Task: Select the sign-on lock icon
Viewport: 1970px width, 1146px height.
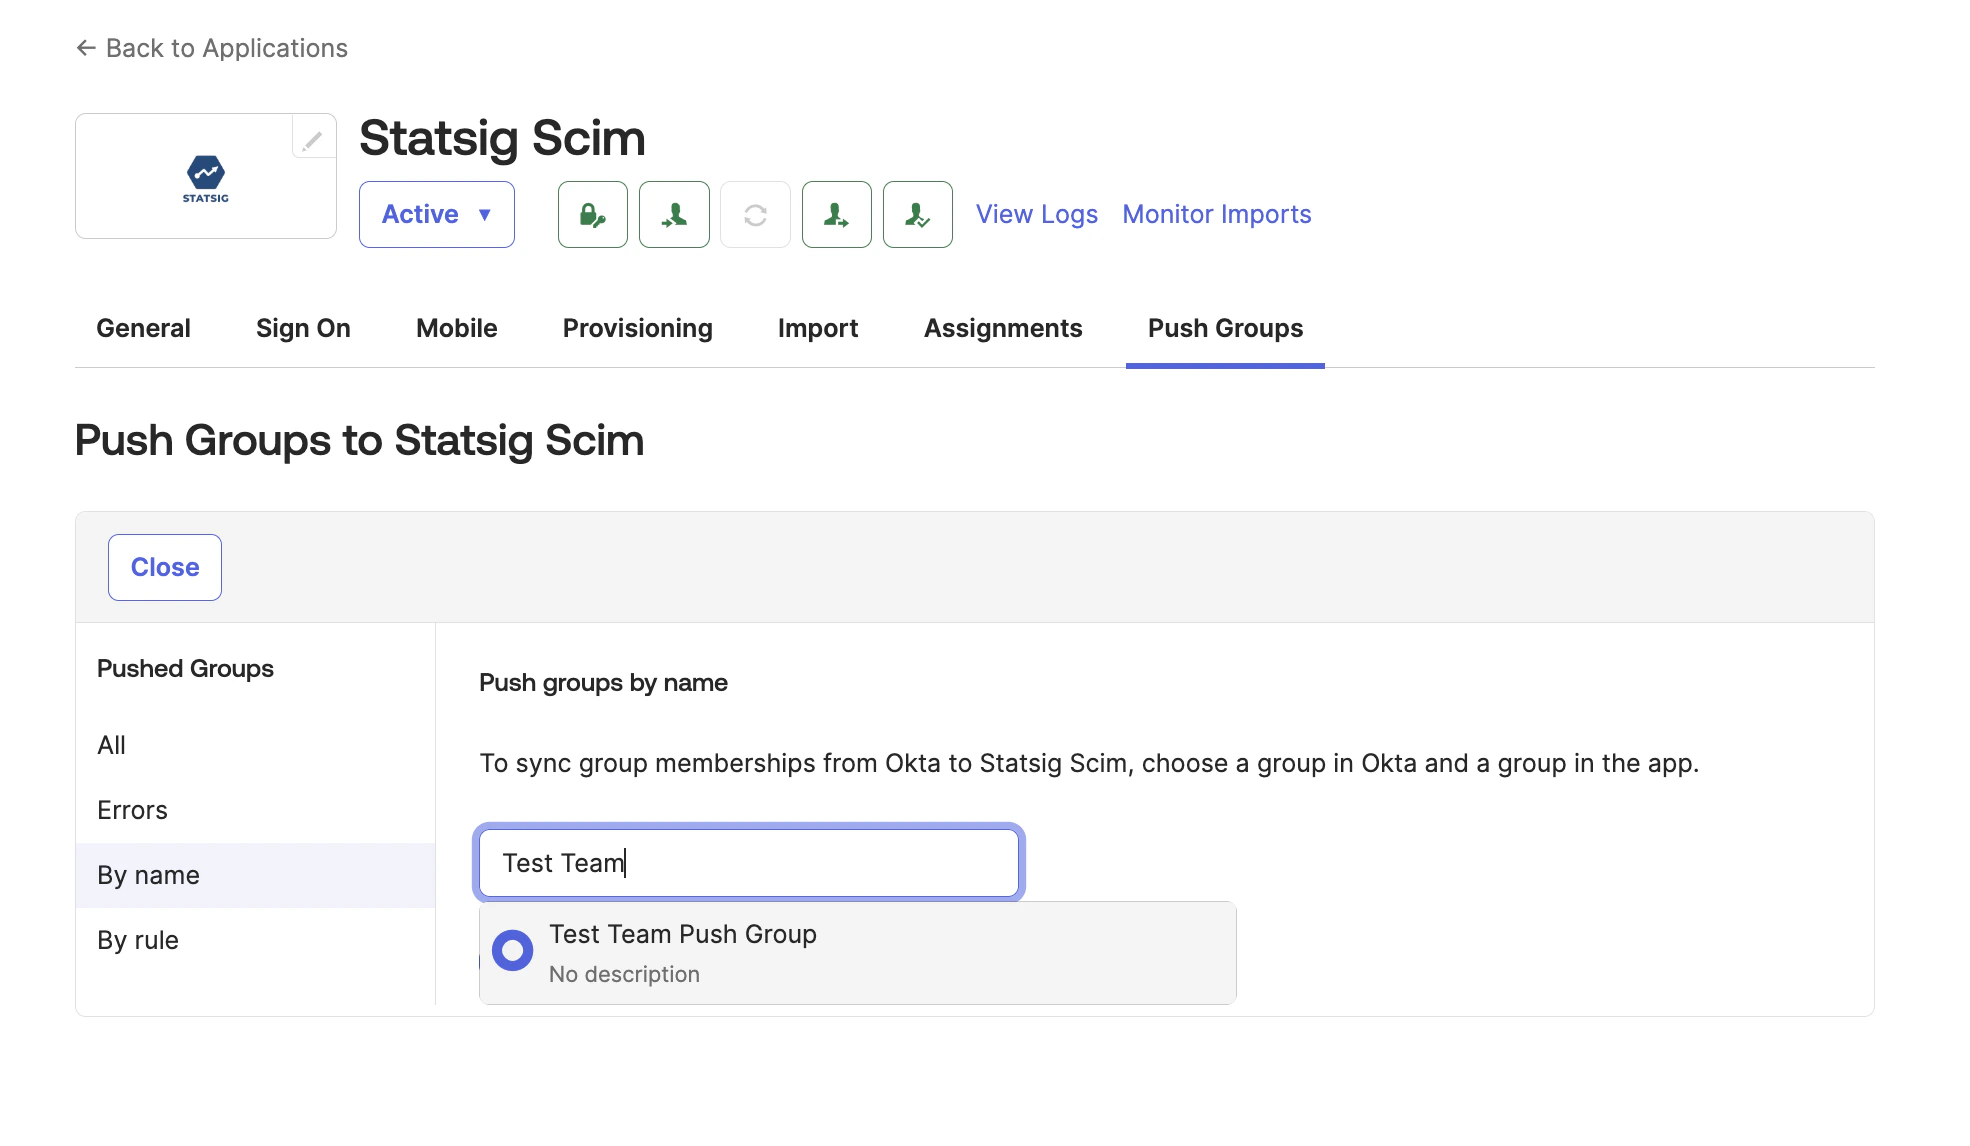Action: click(592, 214)
